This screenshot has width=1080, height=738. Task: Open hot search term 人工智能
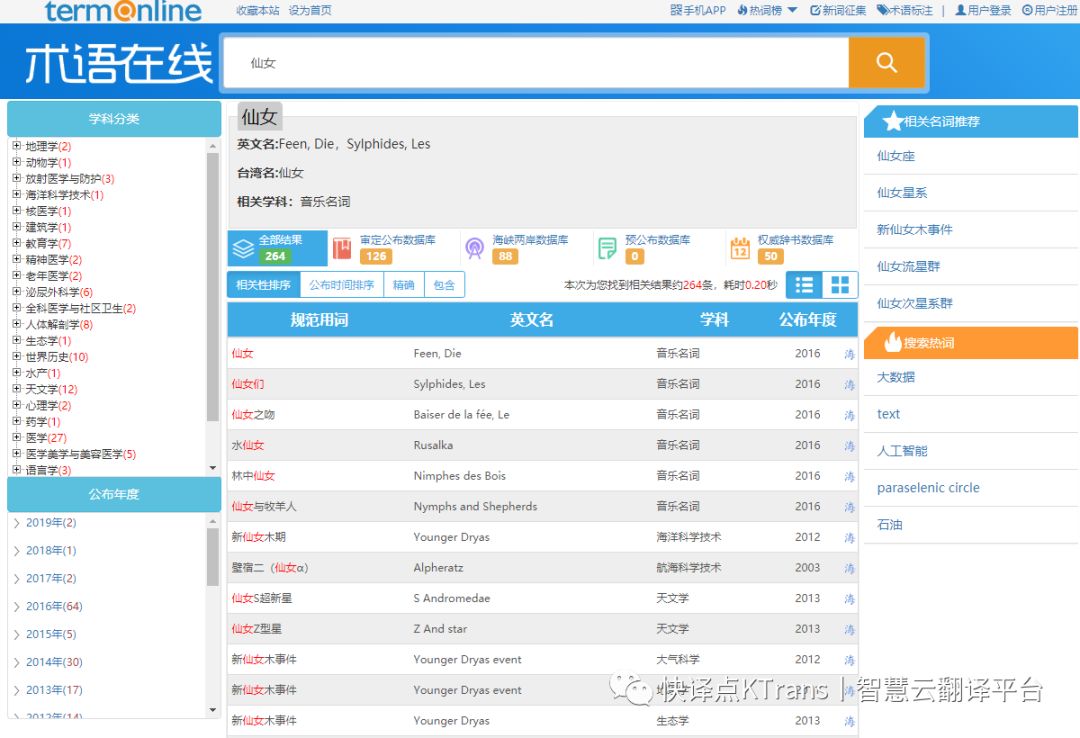902,451
